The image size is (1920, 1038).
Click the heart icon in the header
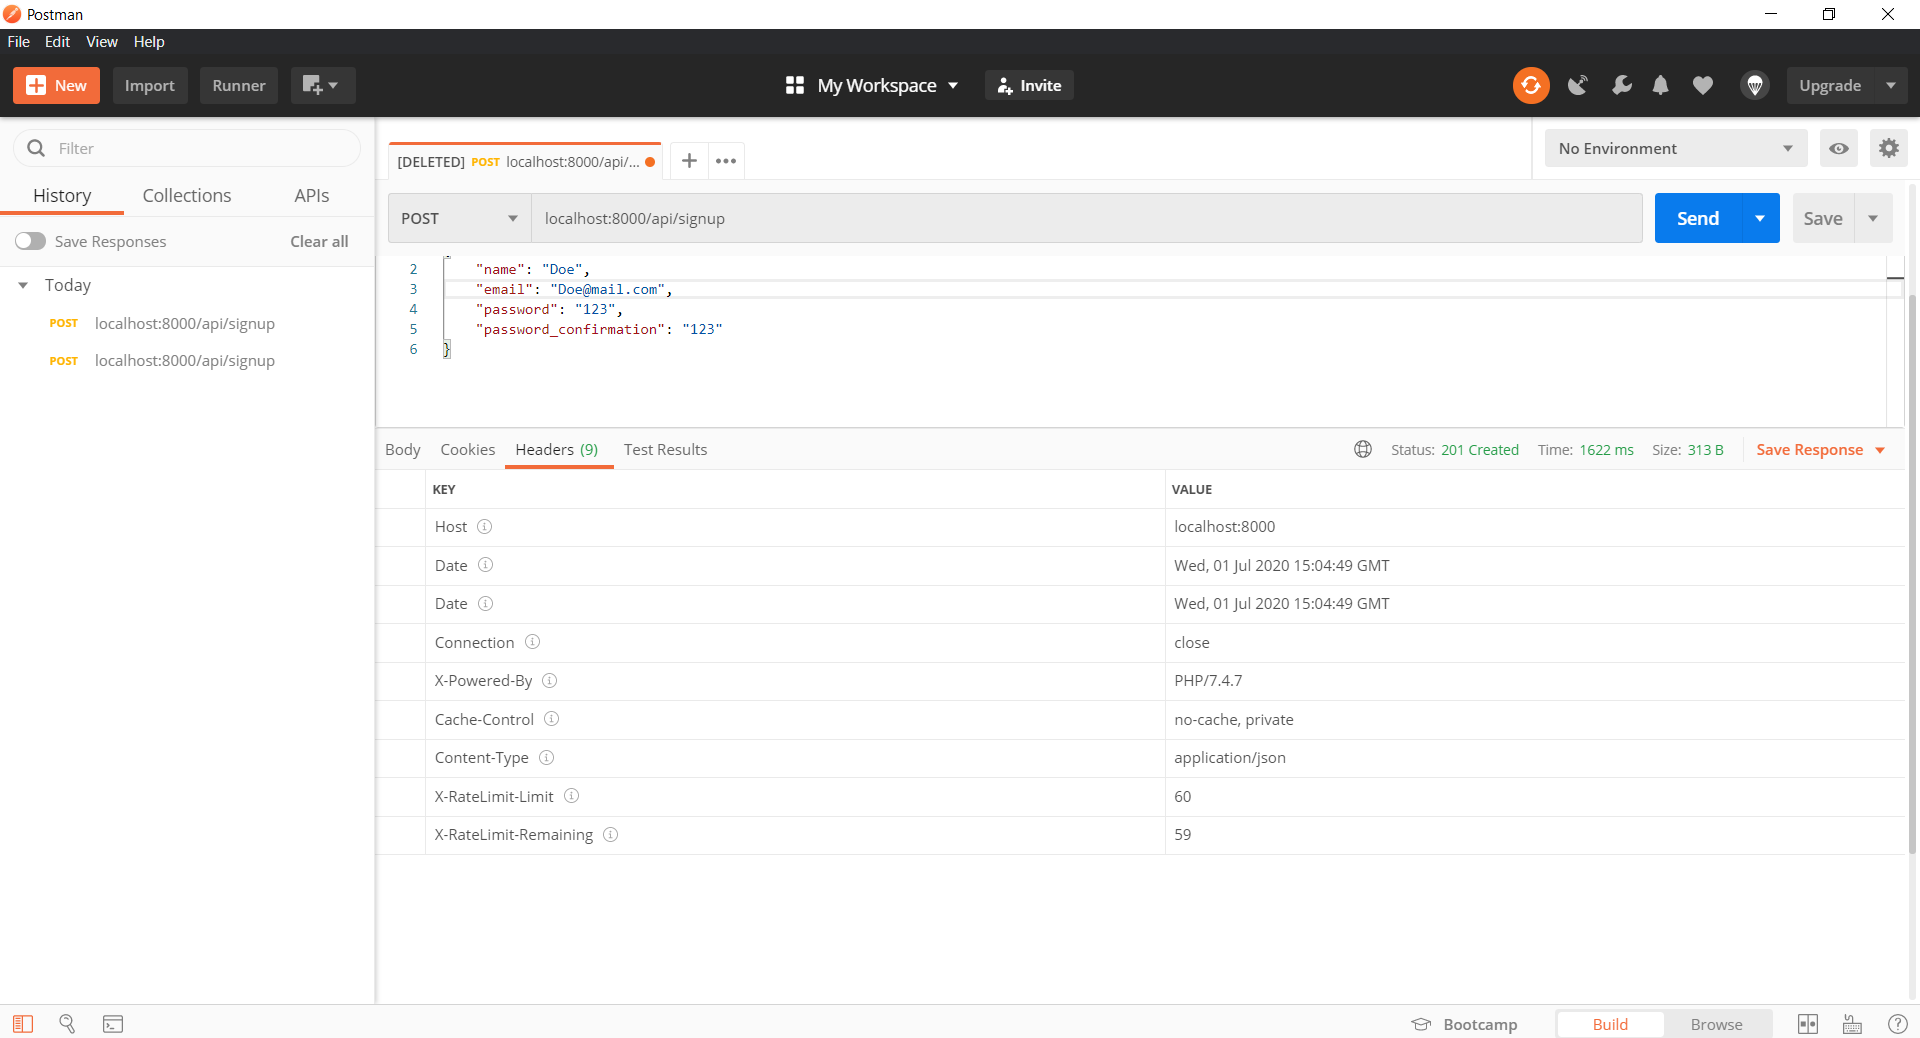(1703, 85)
